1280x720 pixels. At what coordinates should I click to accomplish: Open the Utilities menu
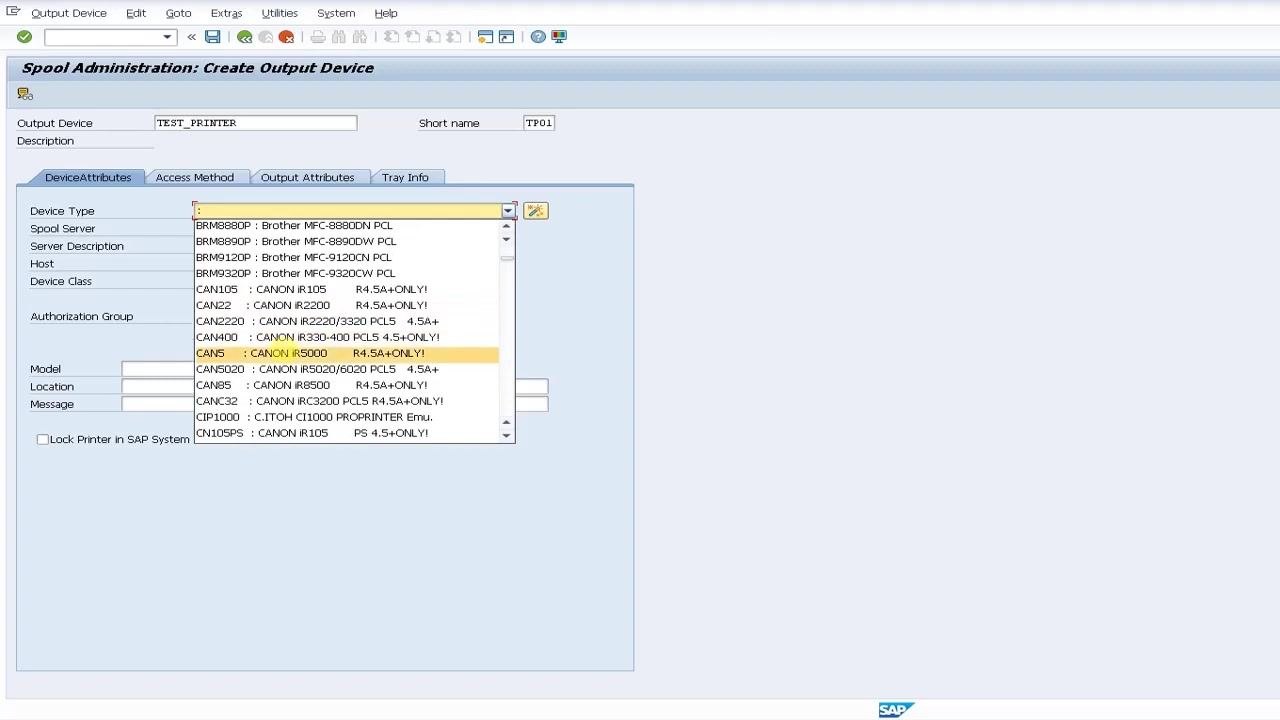tap(279, 13)
